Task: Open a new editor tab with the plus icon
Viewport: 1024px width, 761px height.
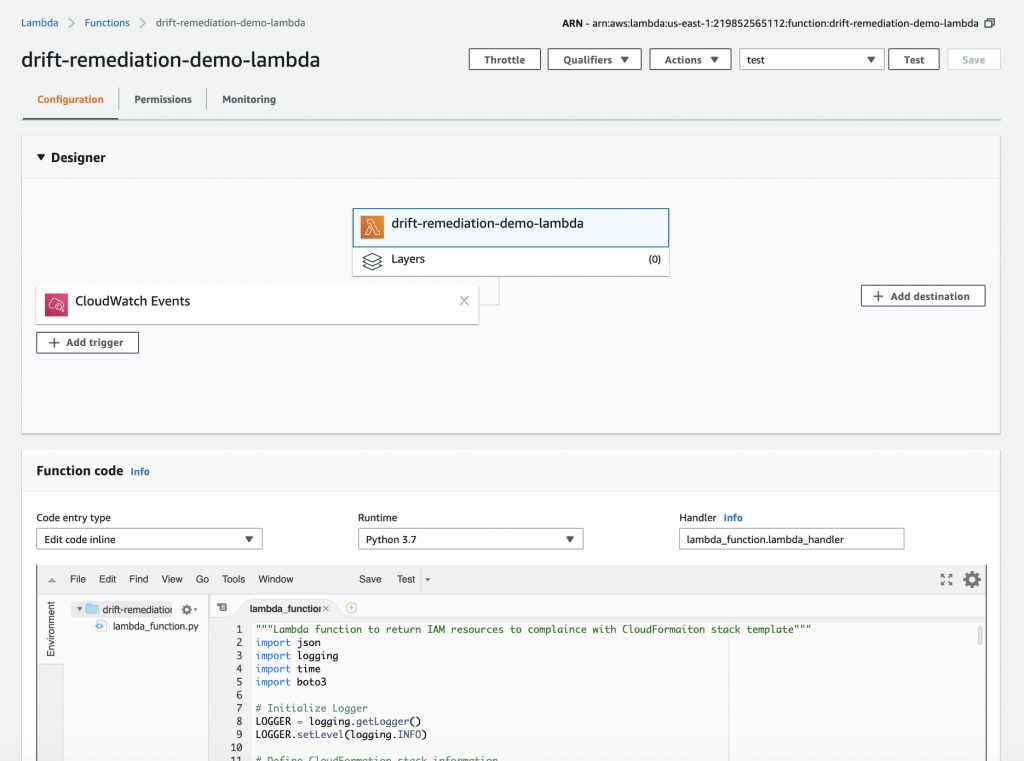Action: click(350, 606)
